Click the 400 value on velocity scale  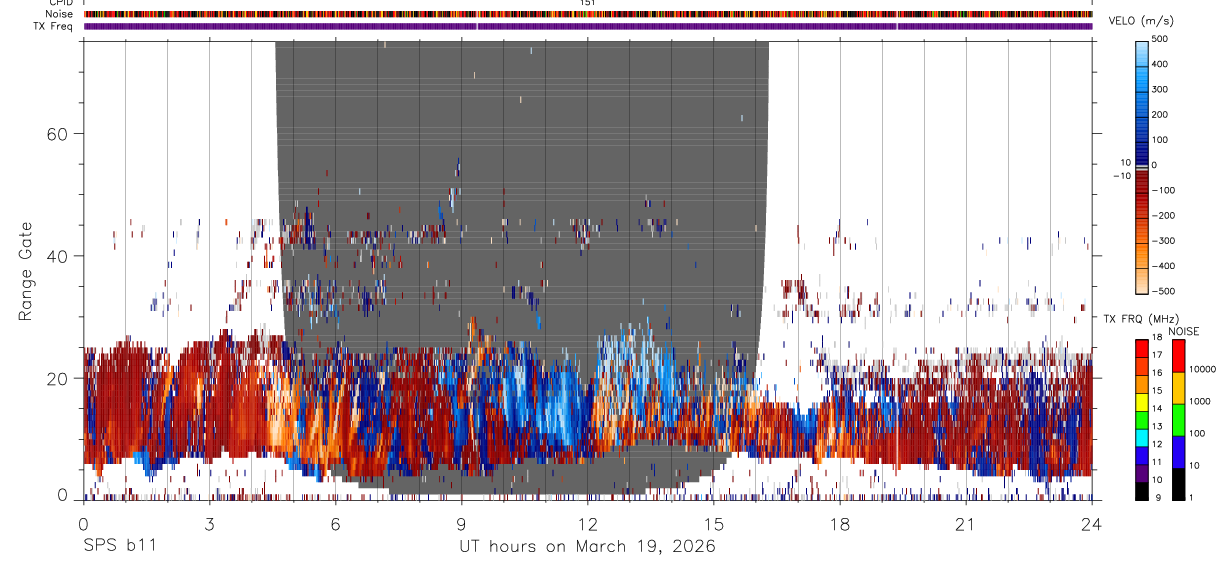pos(1162,64)
